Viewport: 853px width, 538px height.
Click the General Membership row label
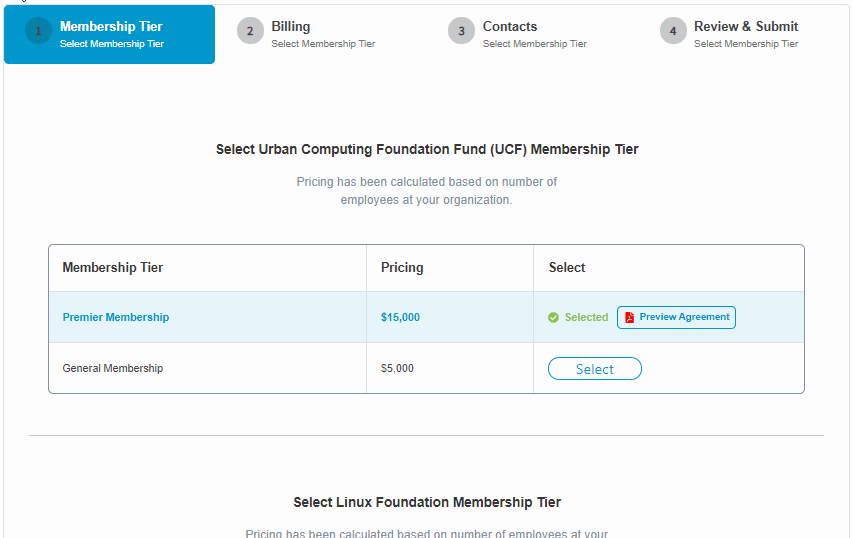pos(113,368)
